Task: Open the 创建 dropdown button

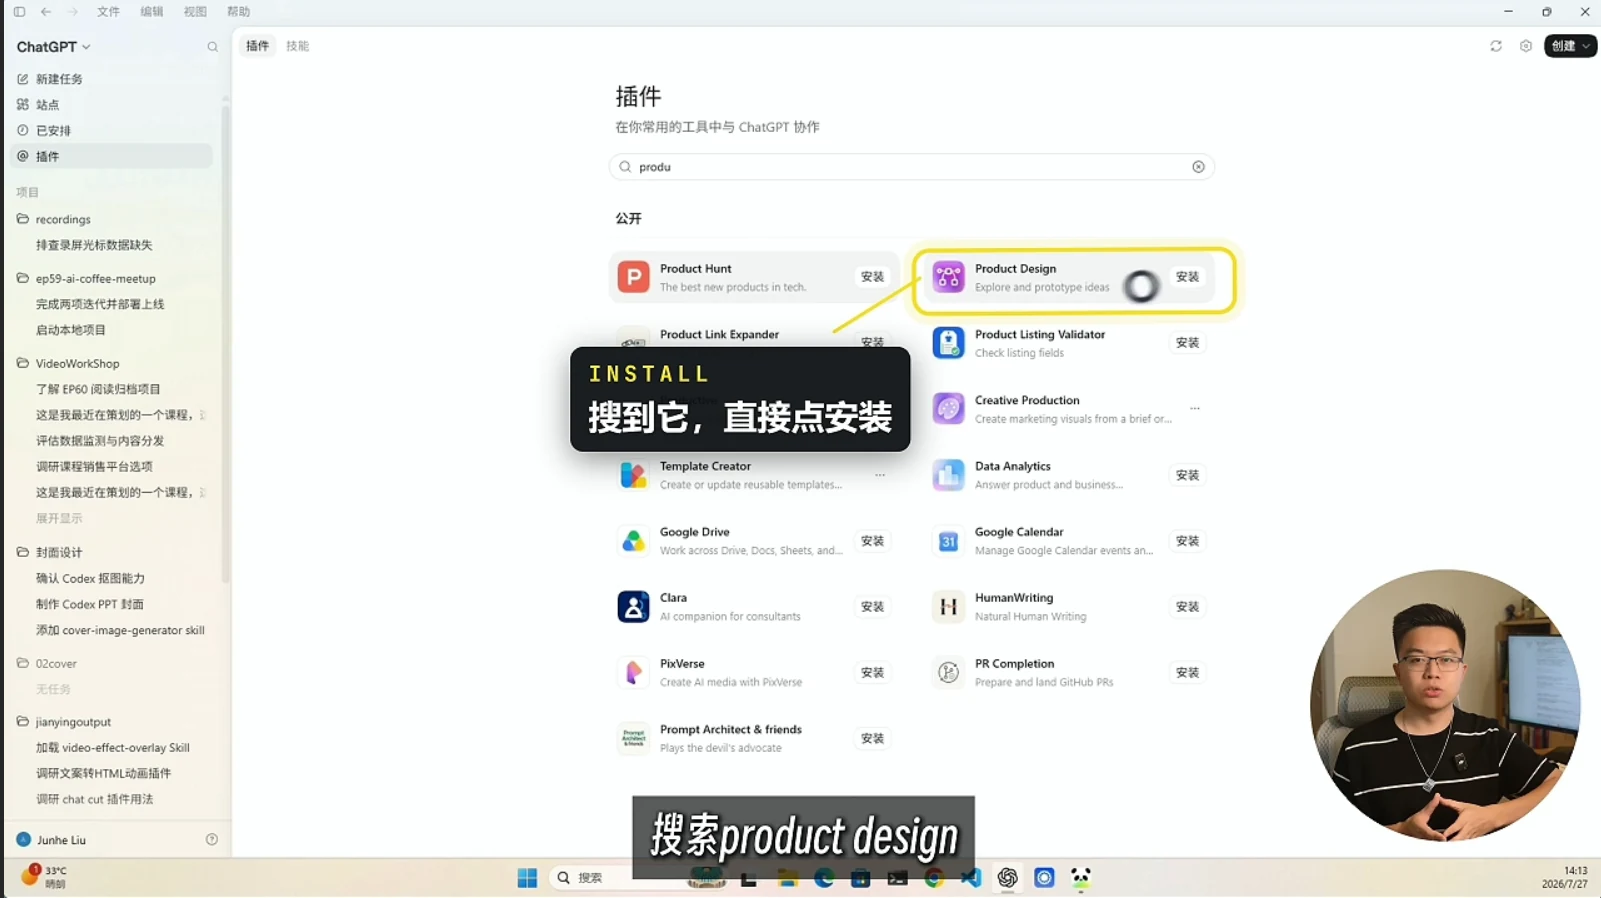Action: [1570, 46]
